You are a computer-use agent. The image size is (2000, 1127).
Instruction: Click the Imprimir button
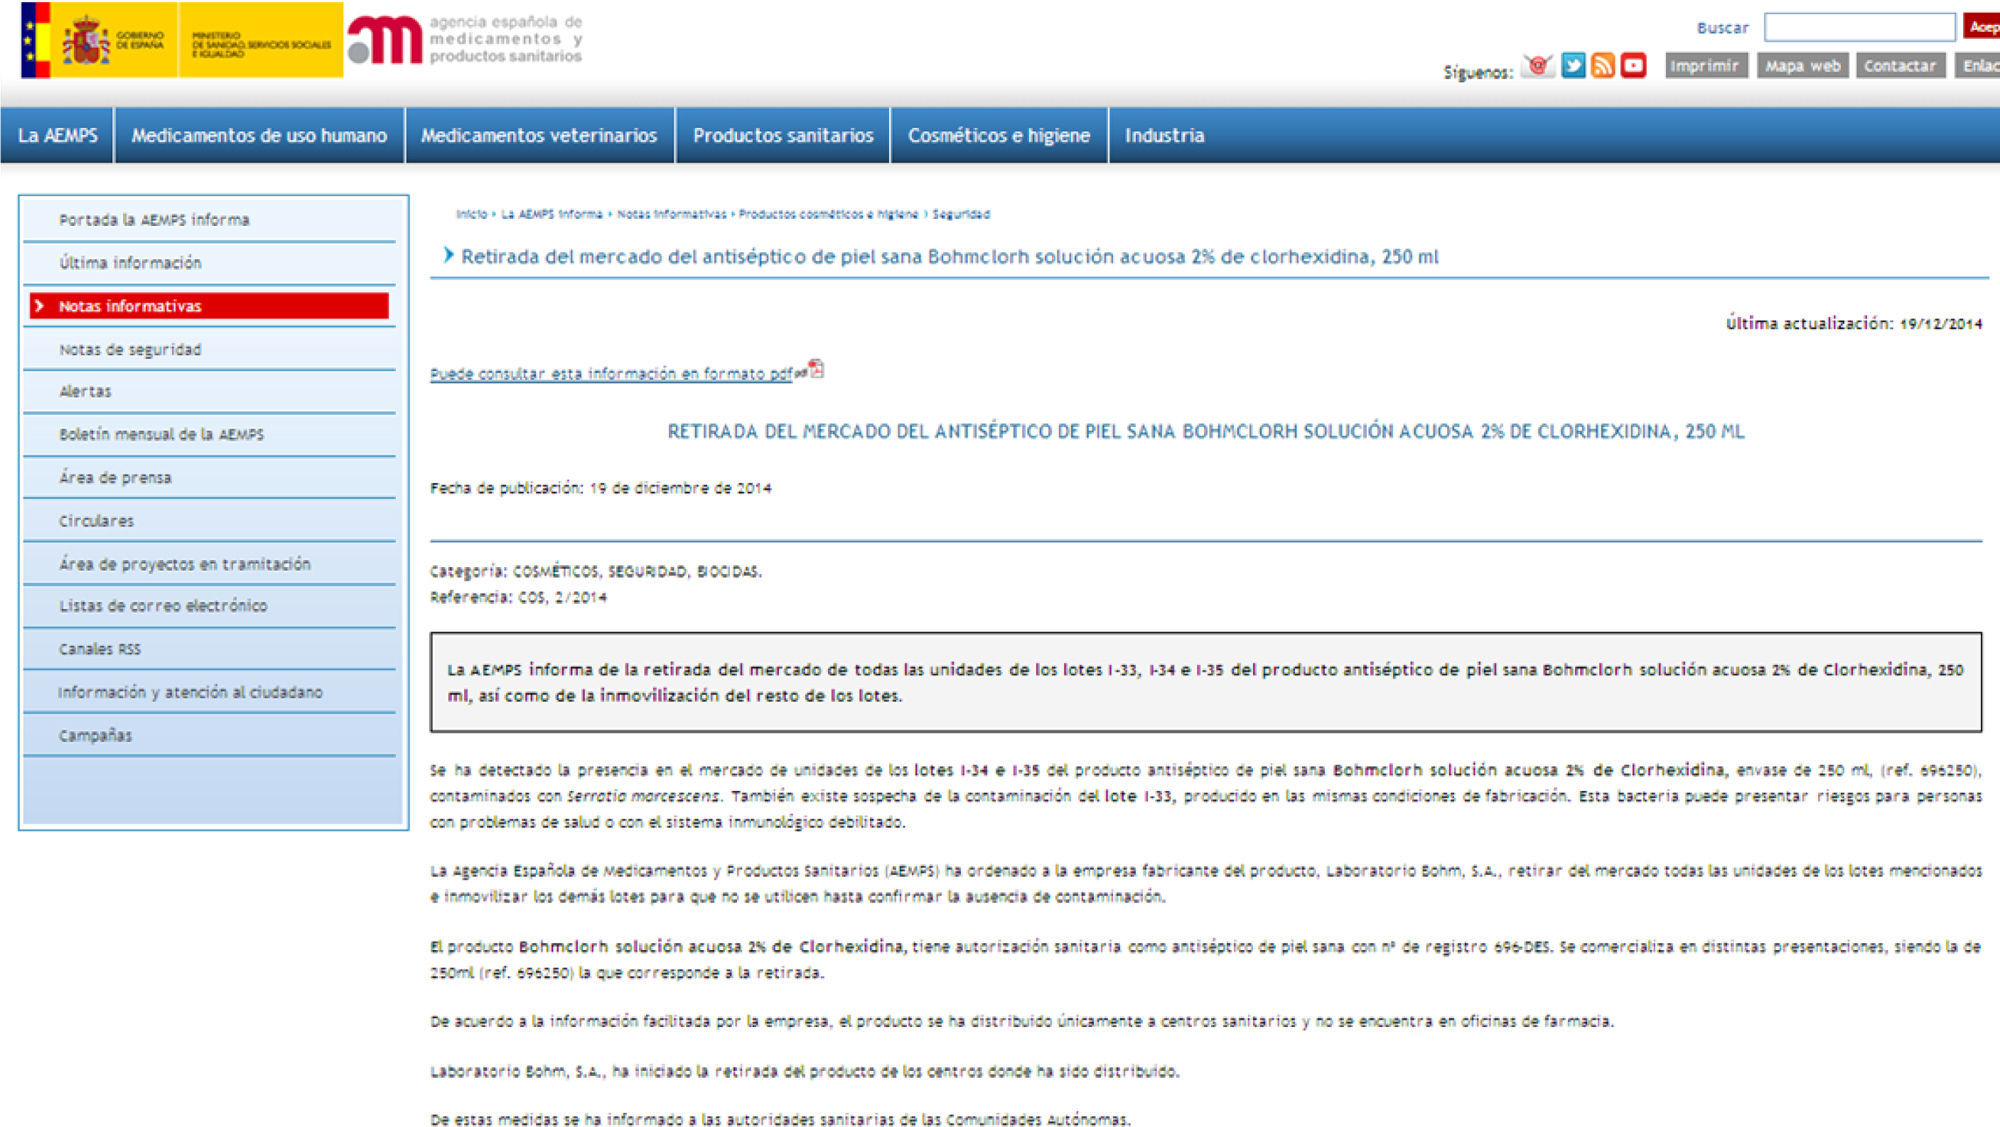(x=1705, y=66)
